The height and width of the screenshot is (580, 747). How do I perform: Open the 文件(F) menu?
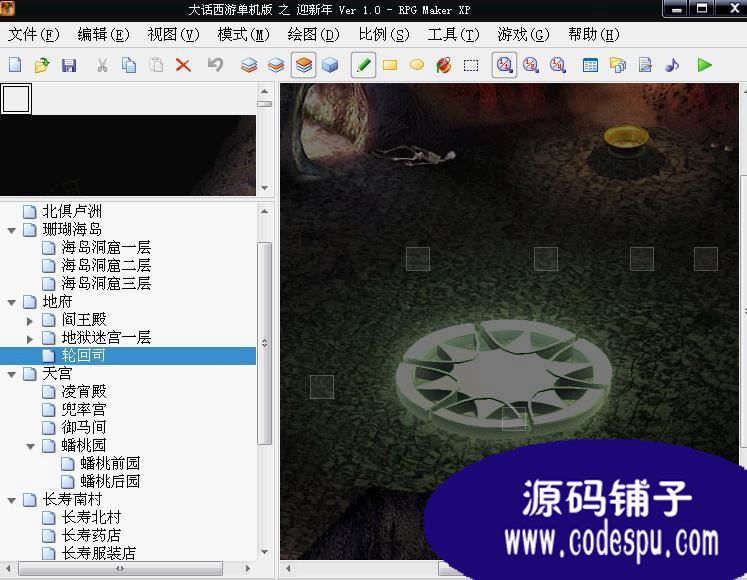[x=33, y=34]
